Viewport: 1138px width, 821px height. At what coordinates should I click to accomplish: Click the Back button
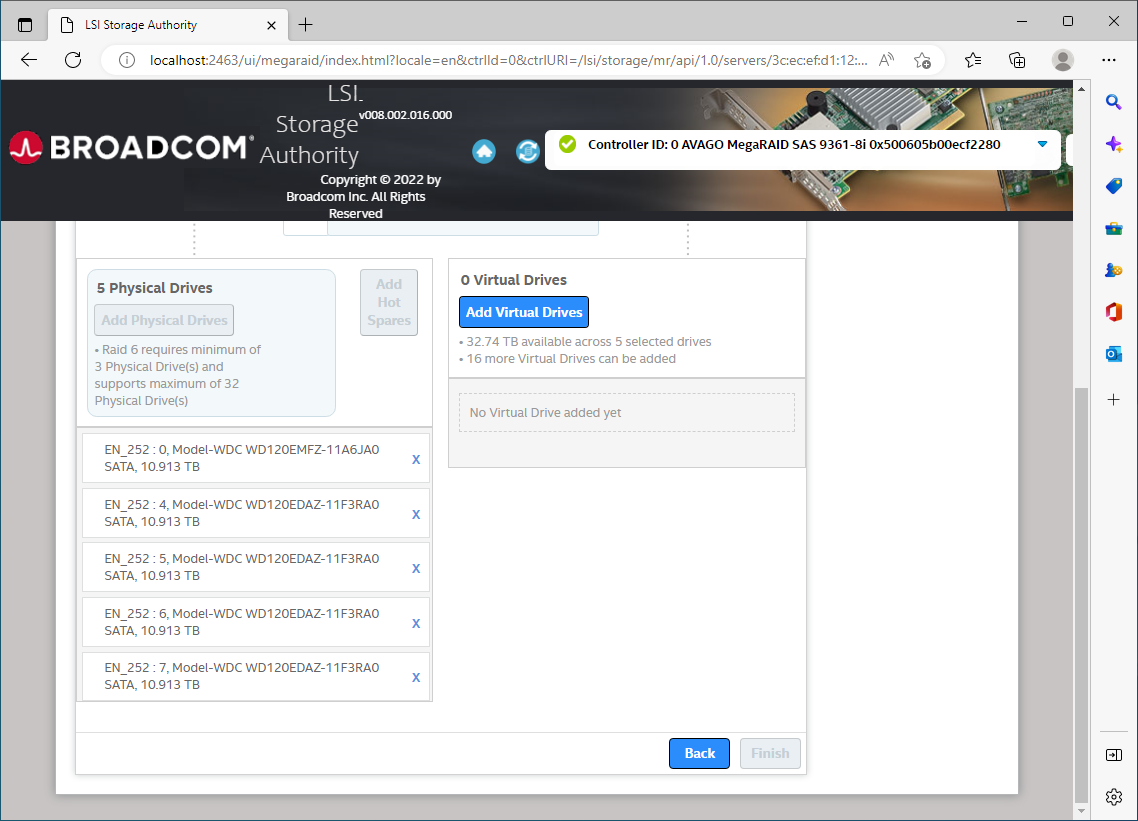pos(700,753)
